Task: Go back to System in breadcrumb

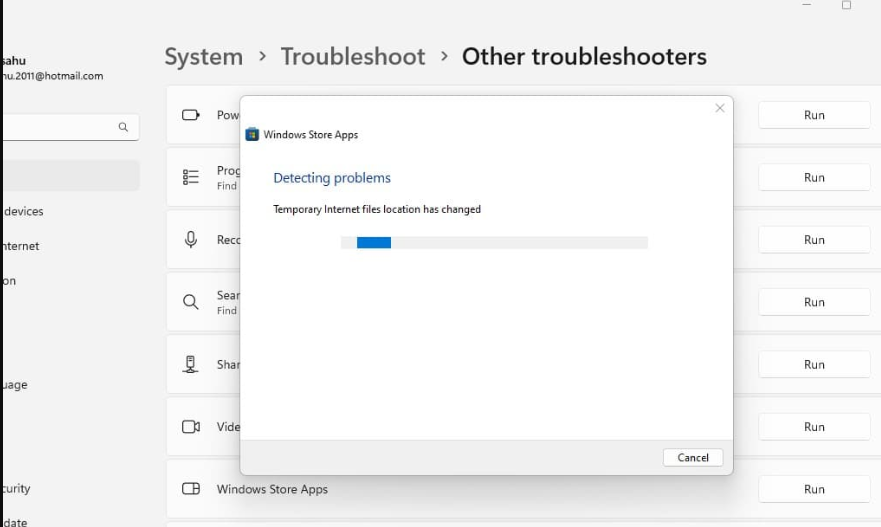Action: click(x=203, y=57)
